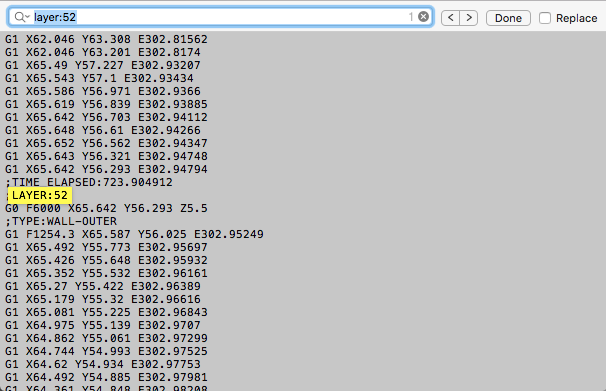
Task: Click line ending E302.97525
Action: tap(106, 351)
